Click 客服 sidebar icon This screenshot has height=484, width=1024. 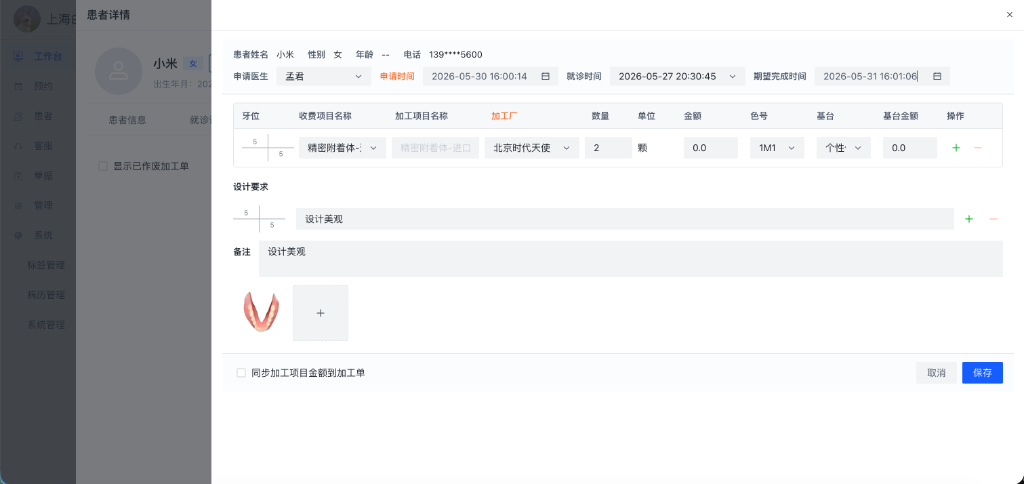click(x=19, y=146)
